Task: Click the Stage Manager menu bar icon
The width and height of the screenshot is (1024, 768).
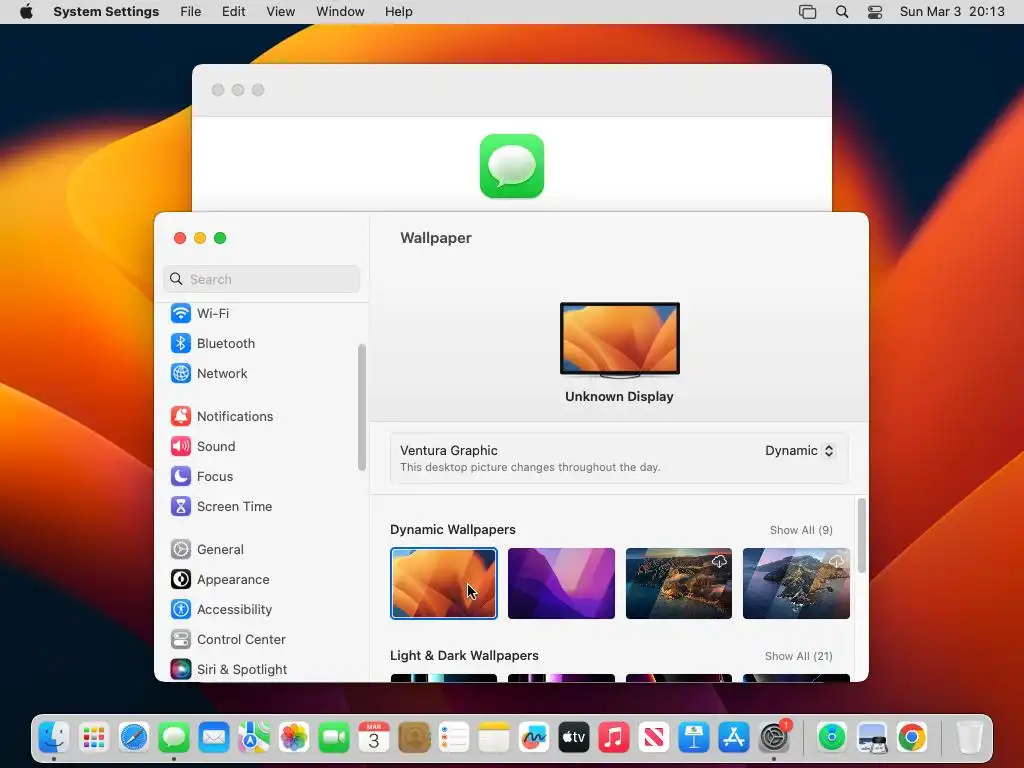Action: [x=808, y=12]
